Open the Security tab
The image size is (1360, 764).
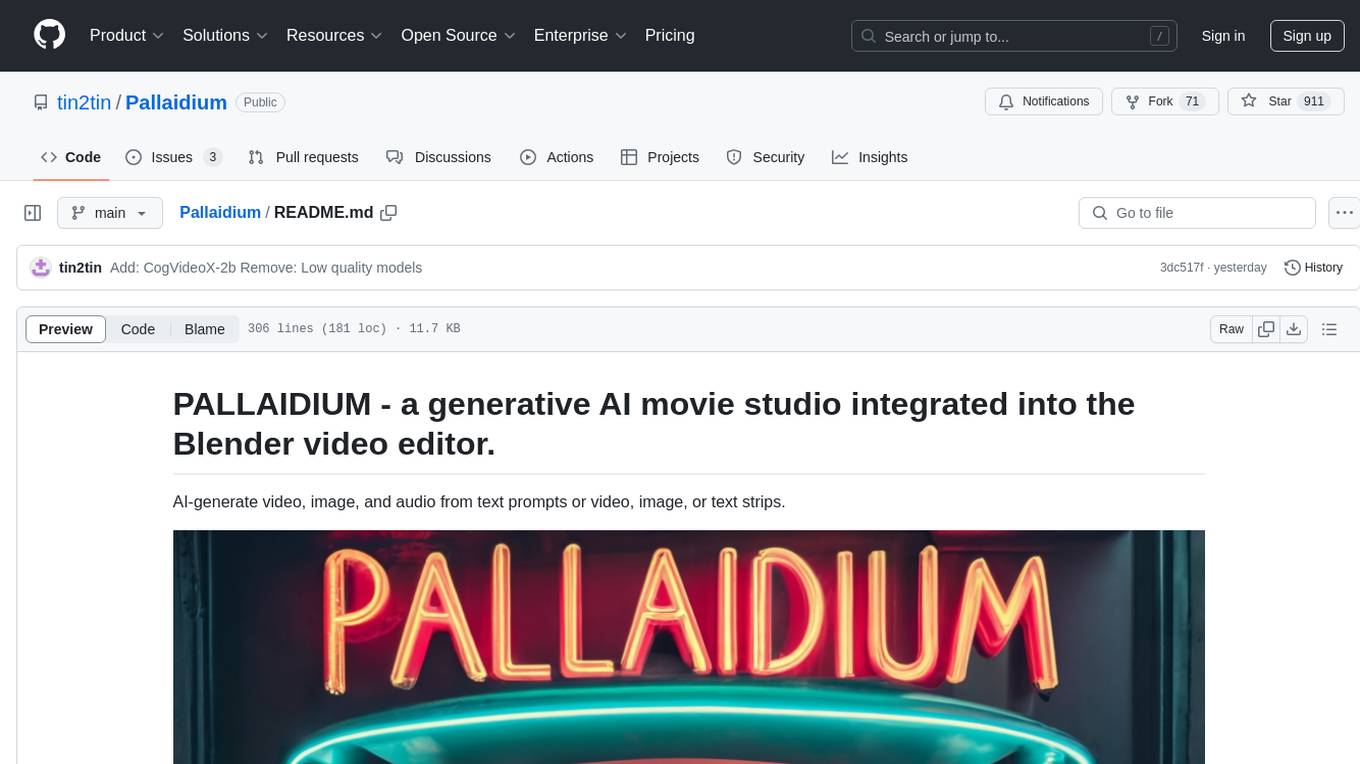tap(765, 157)
